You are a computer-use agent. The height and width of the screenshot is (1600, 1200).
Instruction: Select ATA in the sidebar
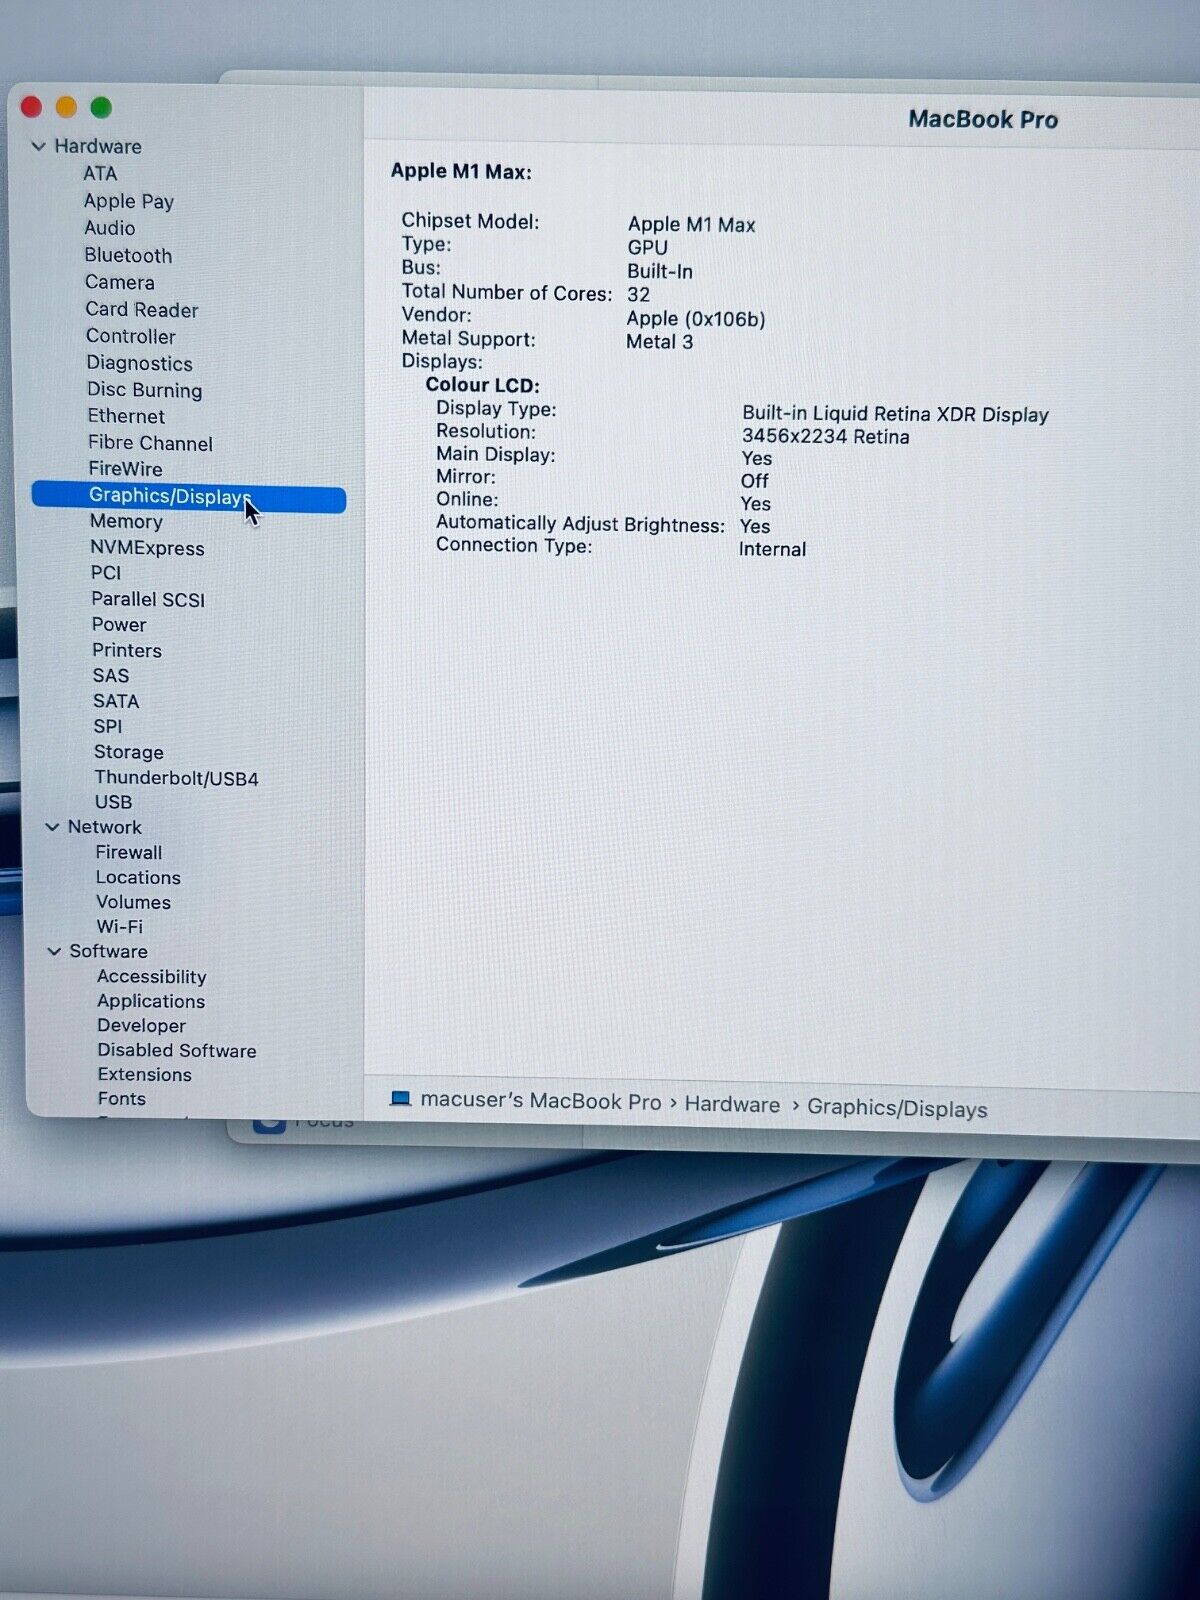click(100, 173)
